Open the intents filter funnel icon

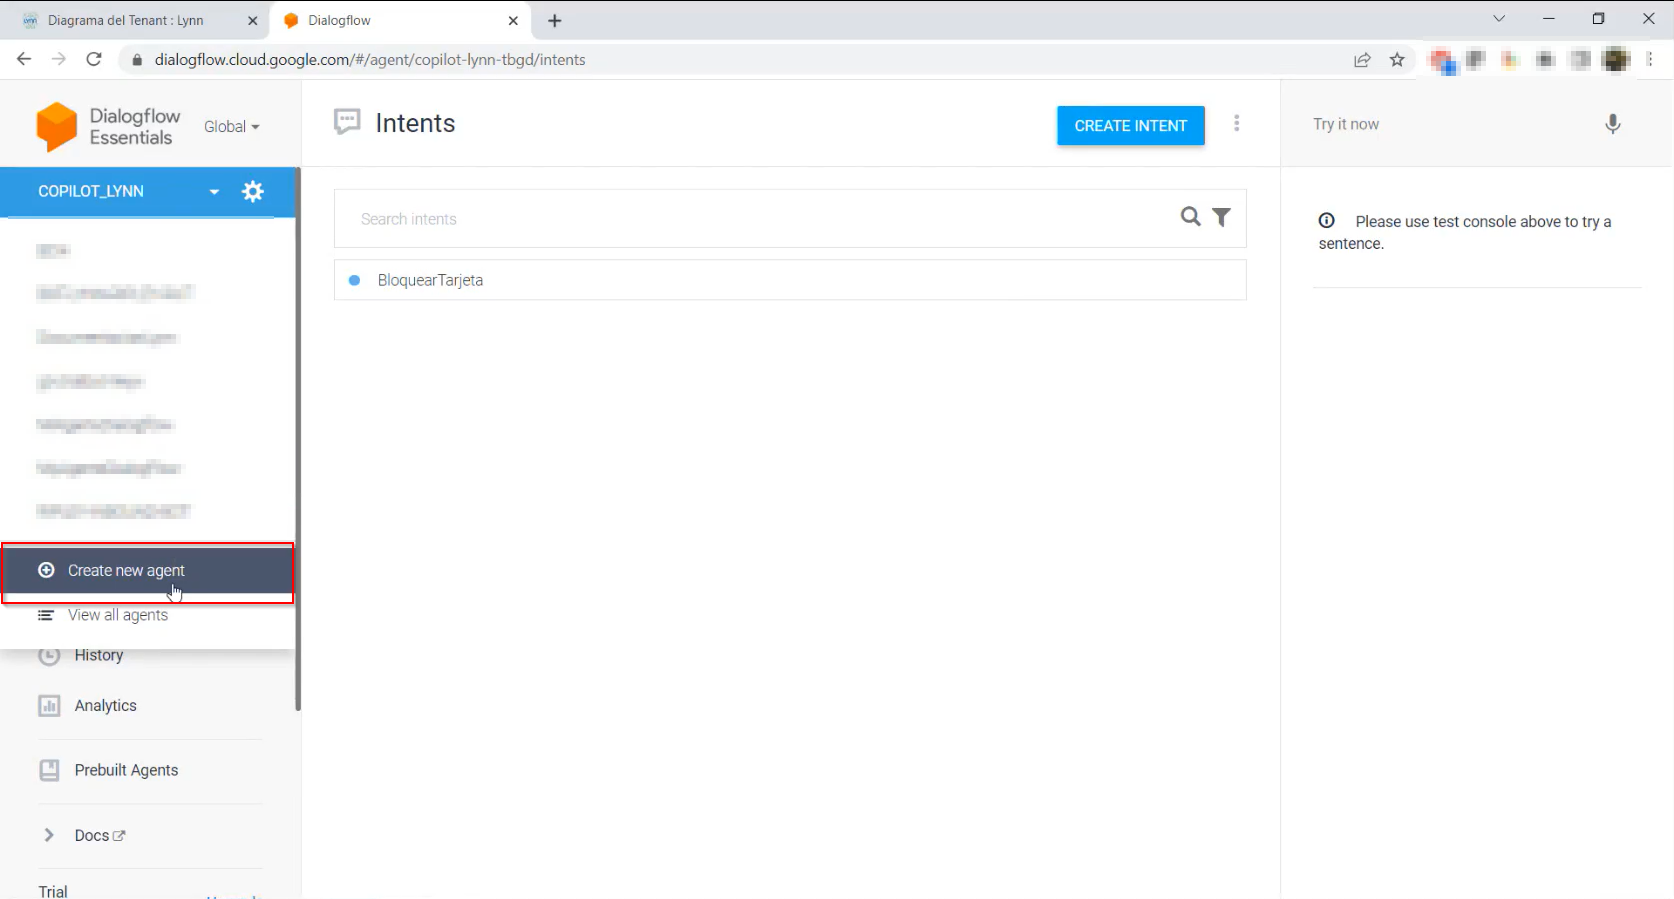(1222, 217)
